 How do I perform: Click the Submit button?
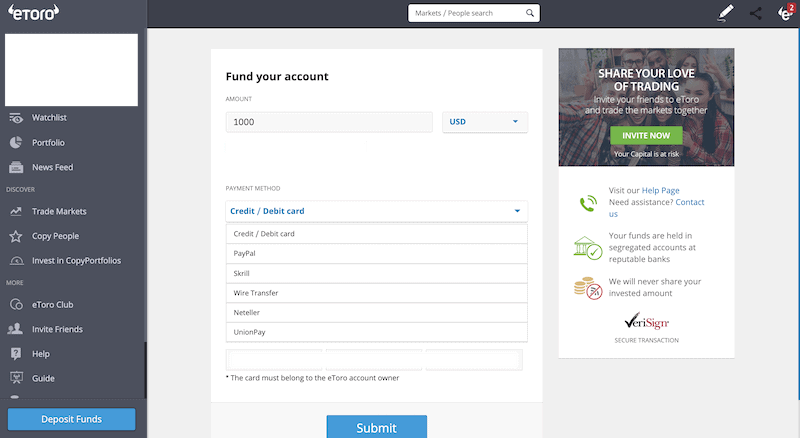click(x=377, y=427)
